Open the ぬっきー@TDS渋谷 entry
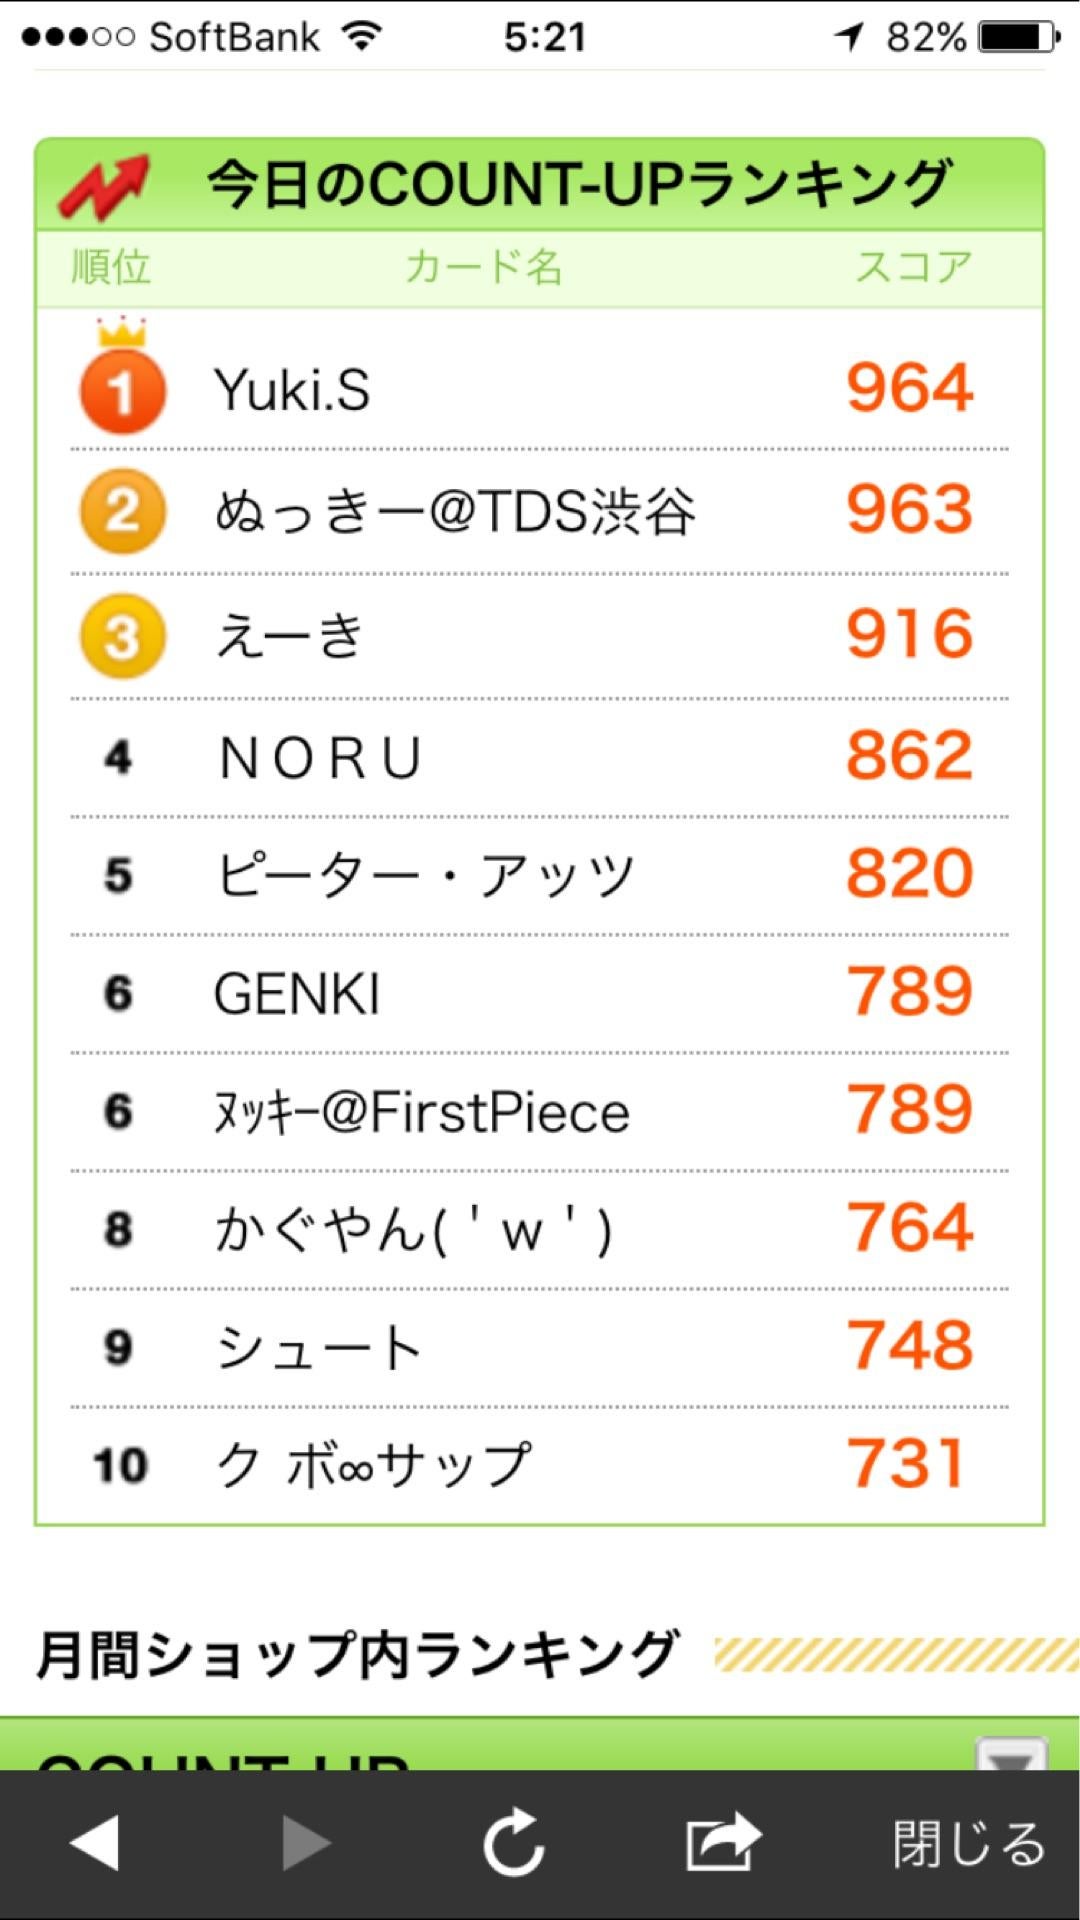 coord(455,512)
